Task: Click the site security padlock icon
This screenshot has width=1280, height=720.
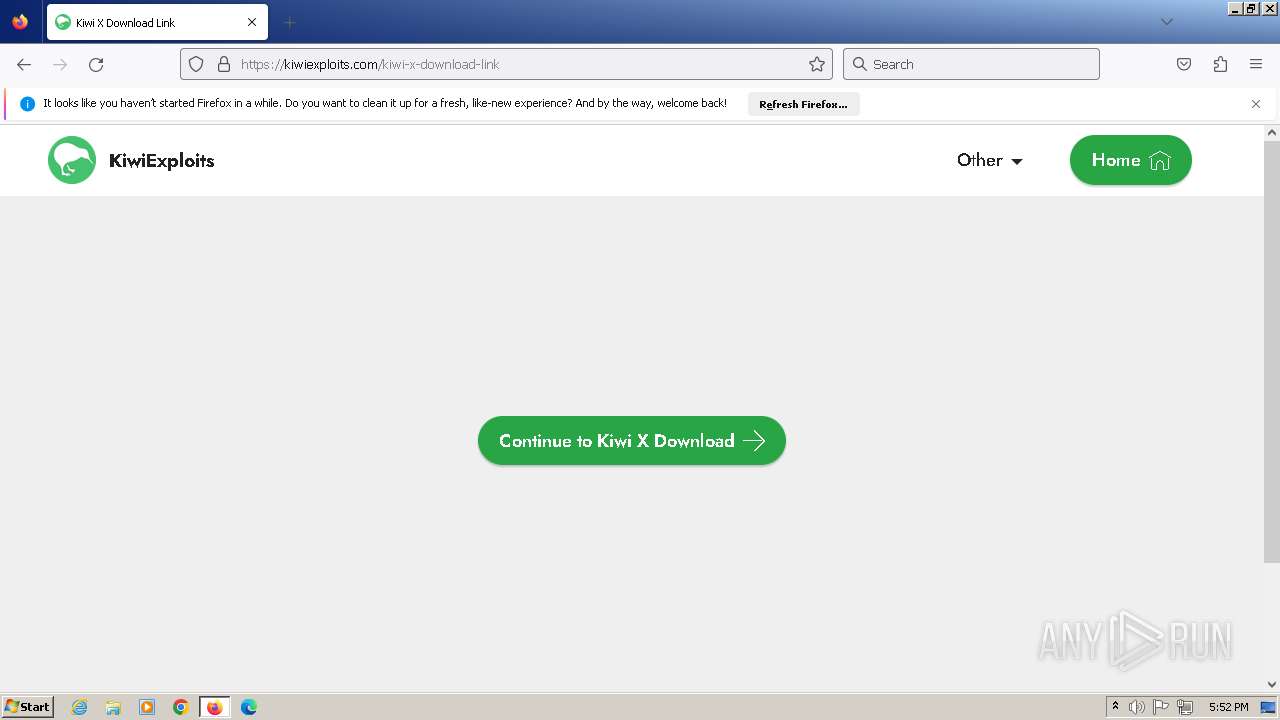Action: pos(224,64)
